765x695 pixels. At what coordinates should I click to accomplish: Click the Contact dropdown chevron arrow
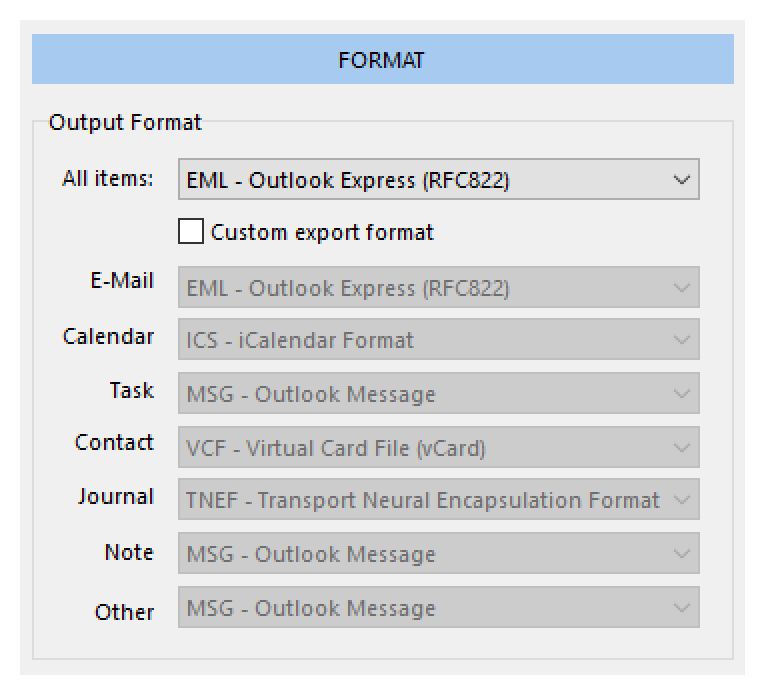682,448
